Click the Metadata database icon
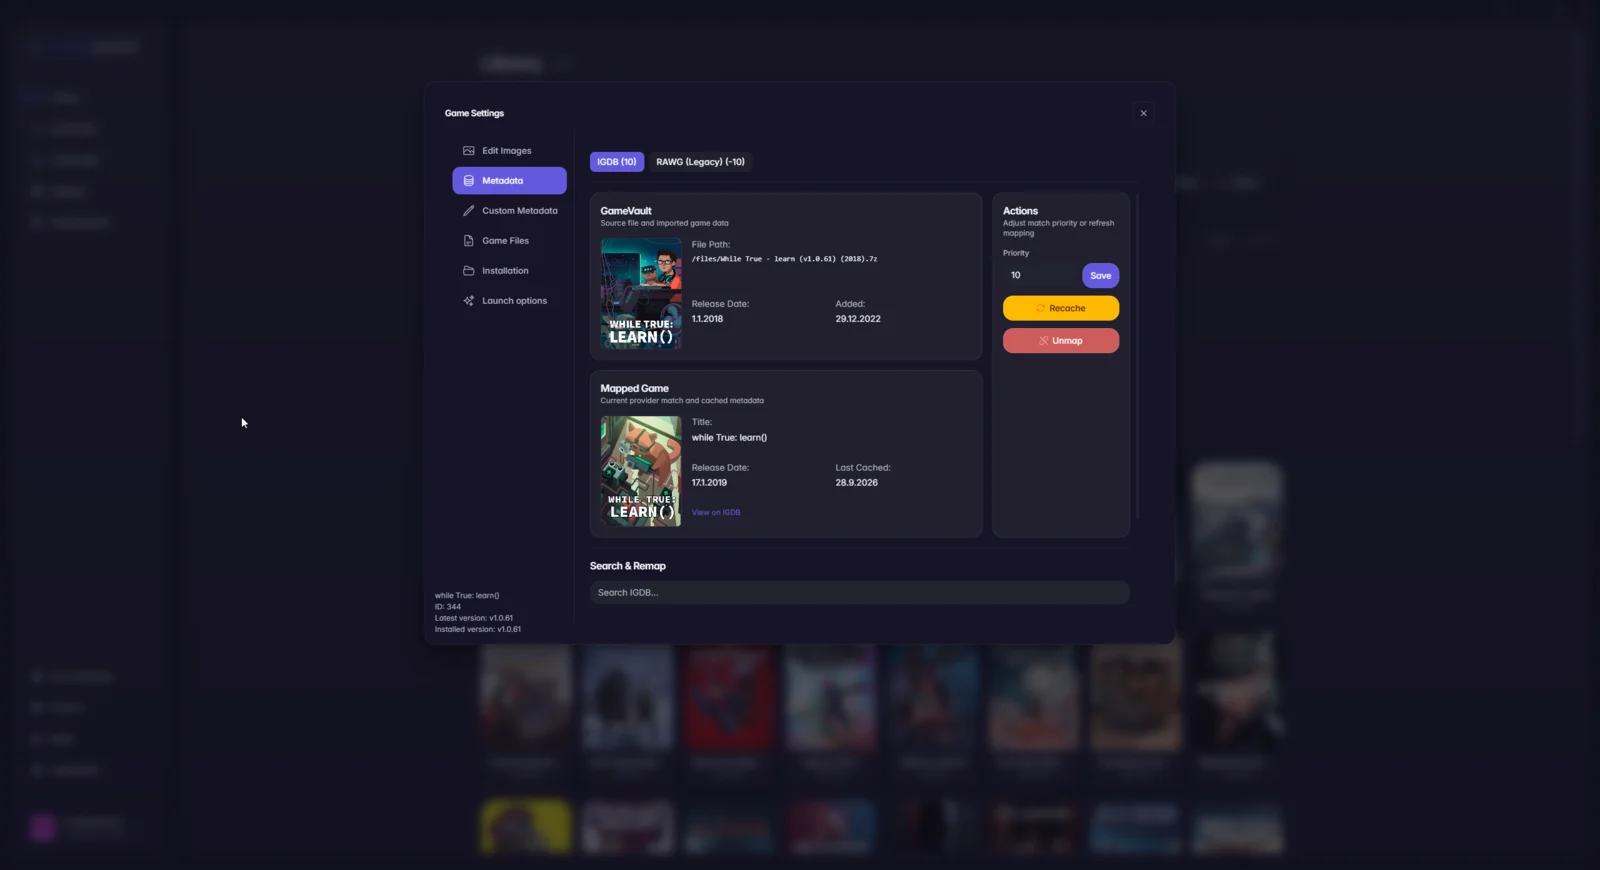This screenshot has width=1600, height=870. (468, 181)
